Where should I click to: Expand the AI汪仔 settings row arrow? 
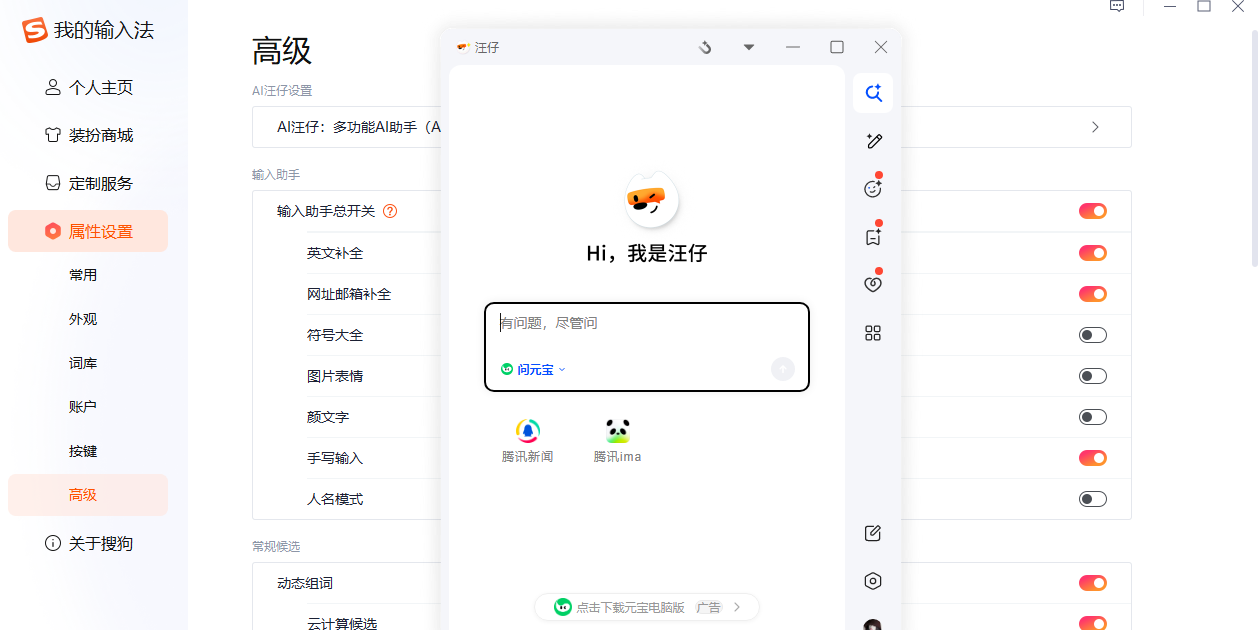point(1095,127)
